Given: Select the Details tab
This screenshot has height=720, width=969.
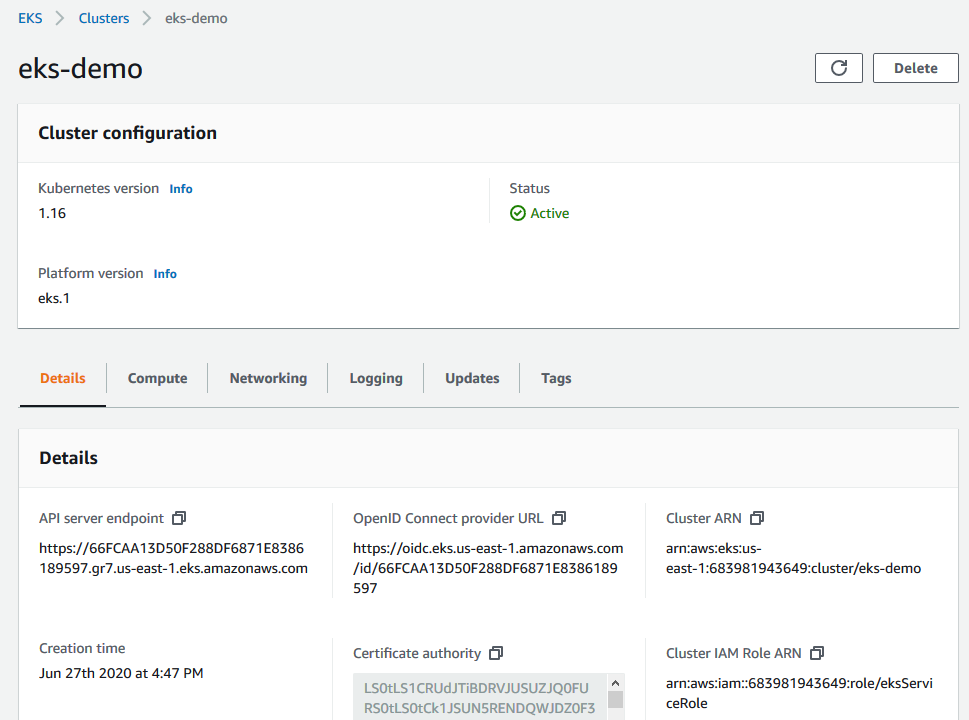Looking at the screenshot, I should pos(62,378).
